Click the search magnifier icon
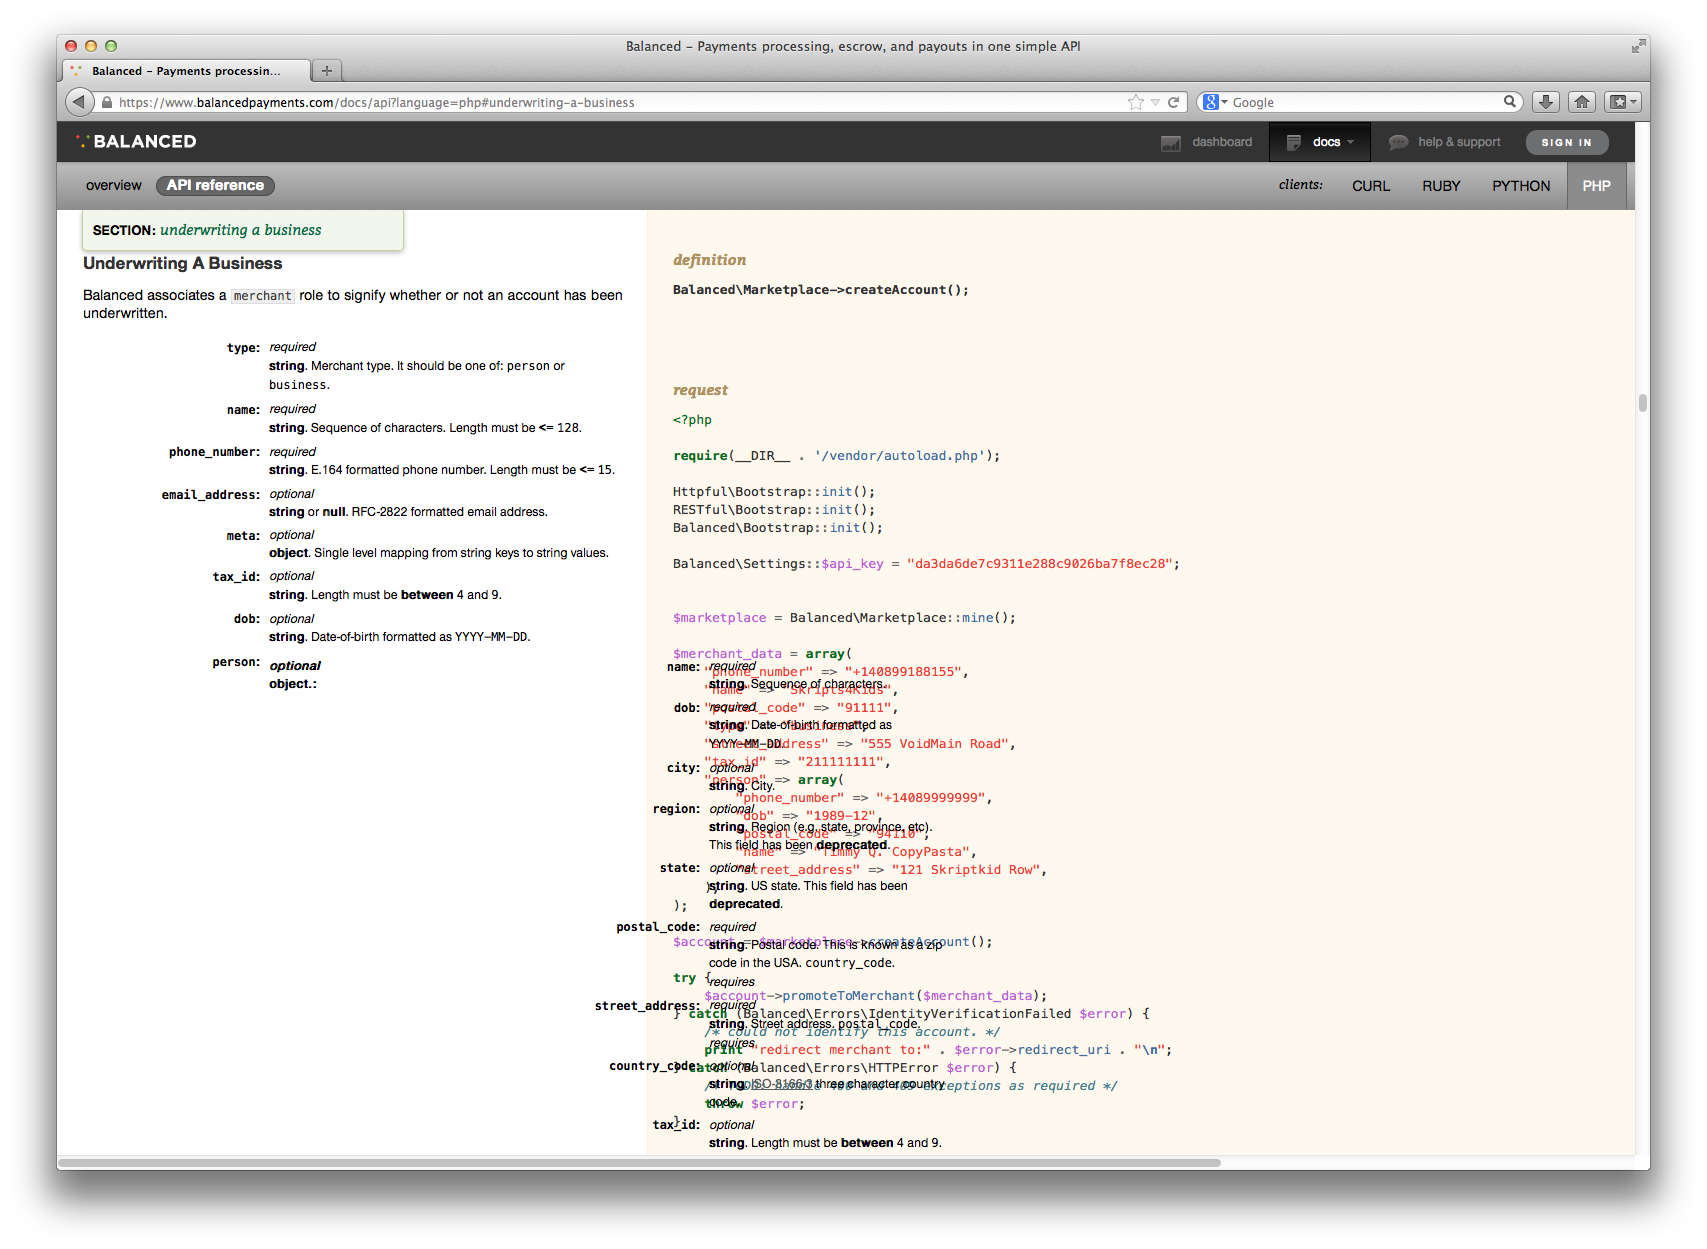1707x1249 pixels. (1510, 101)
